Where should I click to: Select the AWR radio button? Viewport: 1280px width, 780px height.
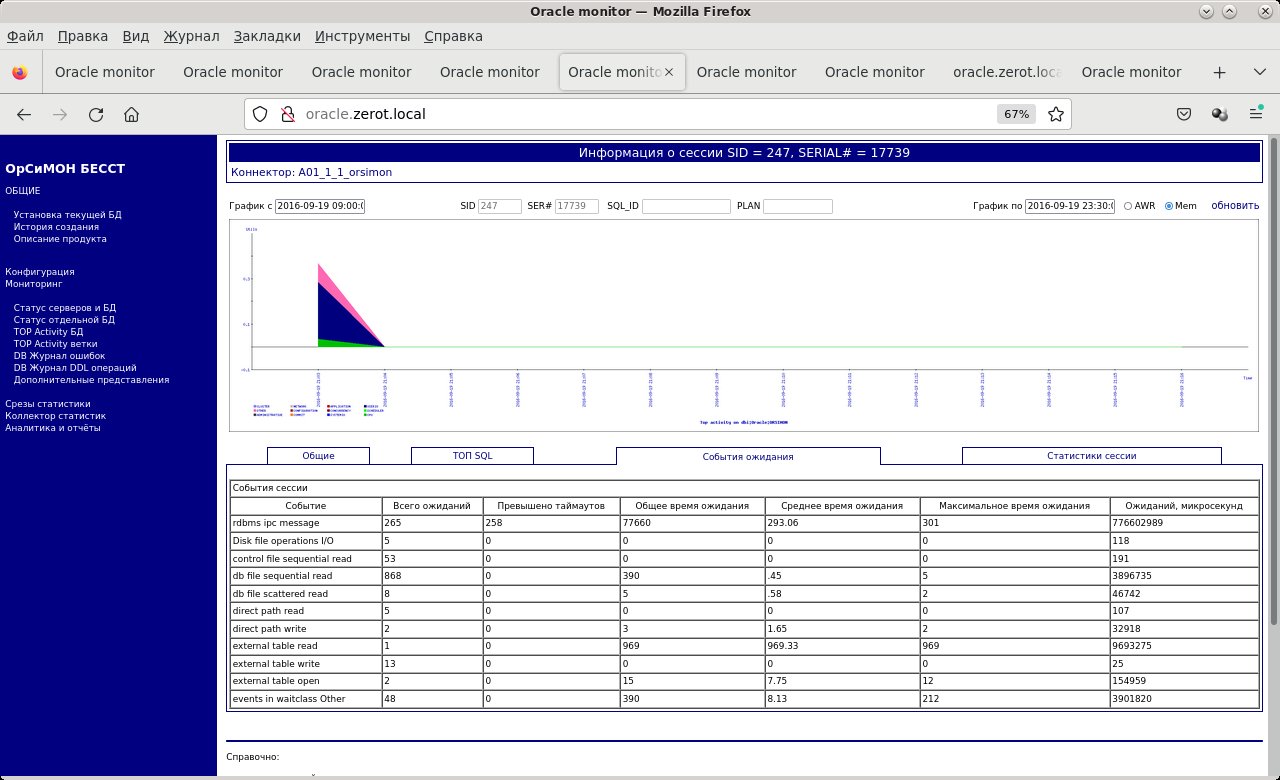(x=1129, y=206)
